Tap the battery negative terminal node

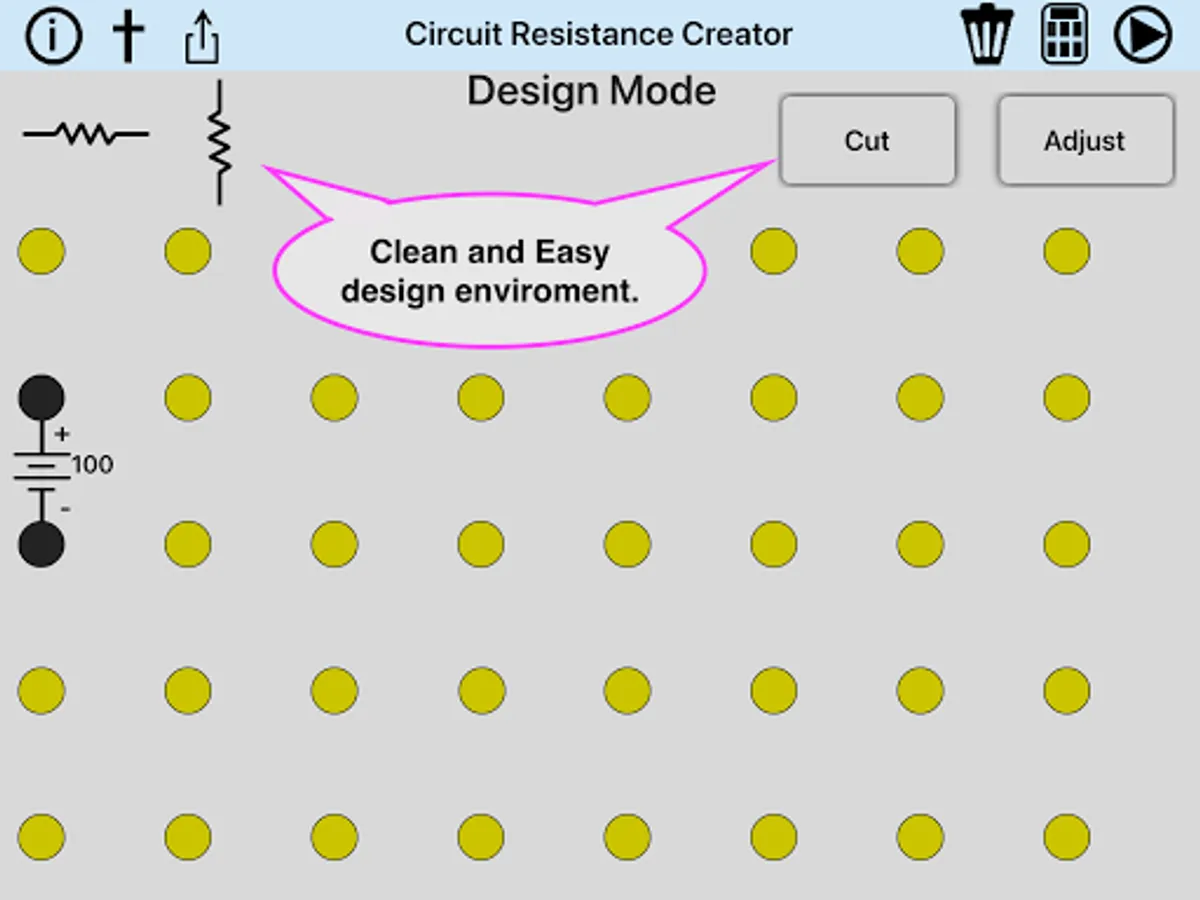(x=42, y=544)
